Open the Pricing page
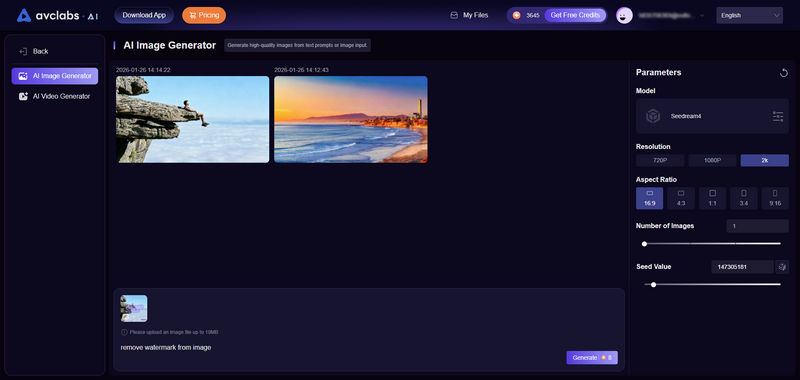Image resolution: width=800 pixels, height=380 pixels. [204, 15]
